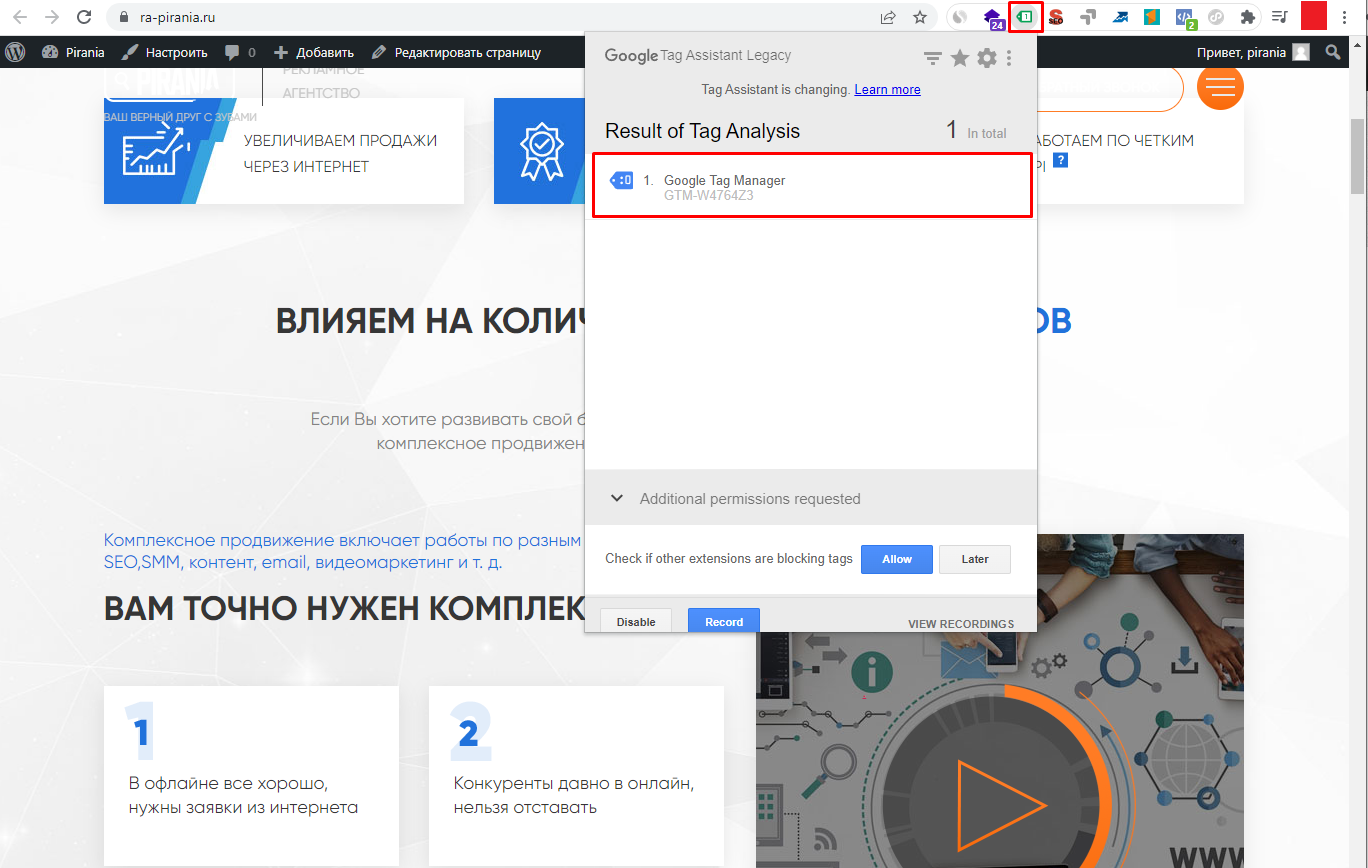Click the share page icon in address bar
The height and width of the screenshot is (868, 1368).
887,17
